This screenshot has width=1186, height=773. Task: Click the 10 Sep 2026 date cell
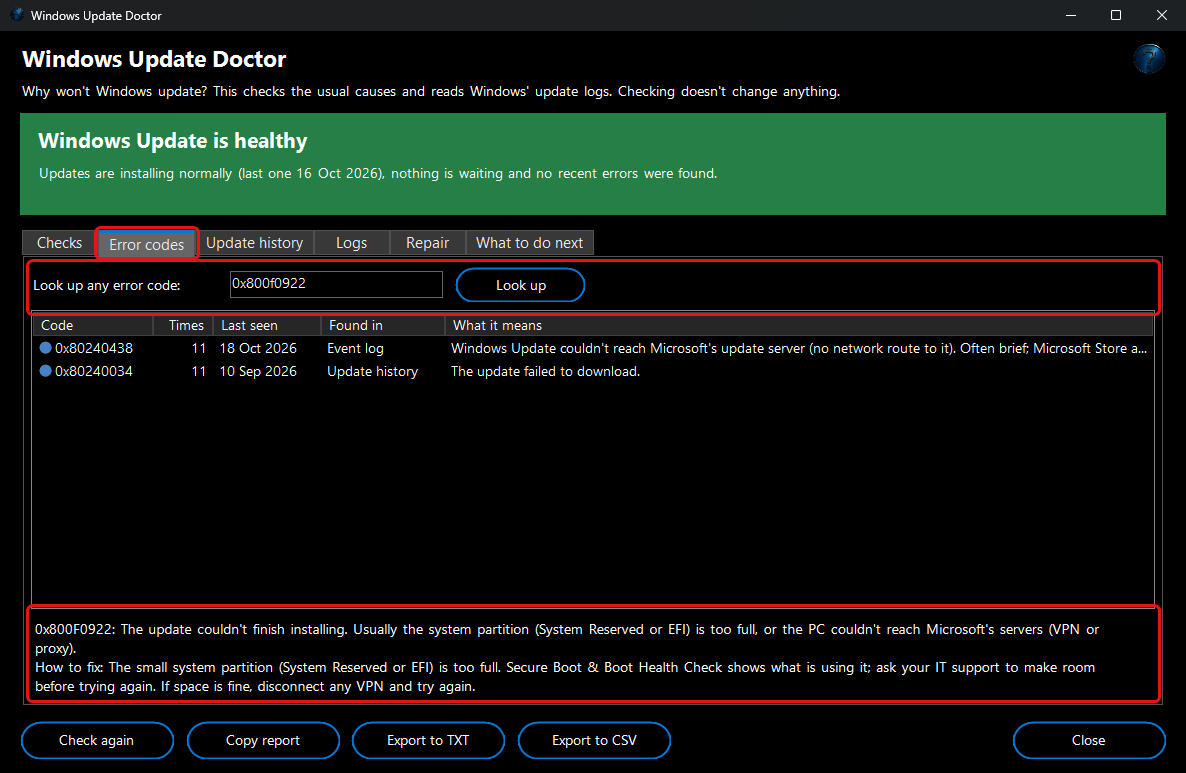(x=258, y=371)
